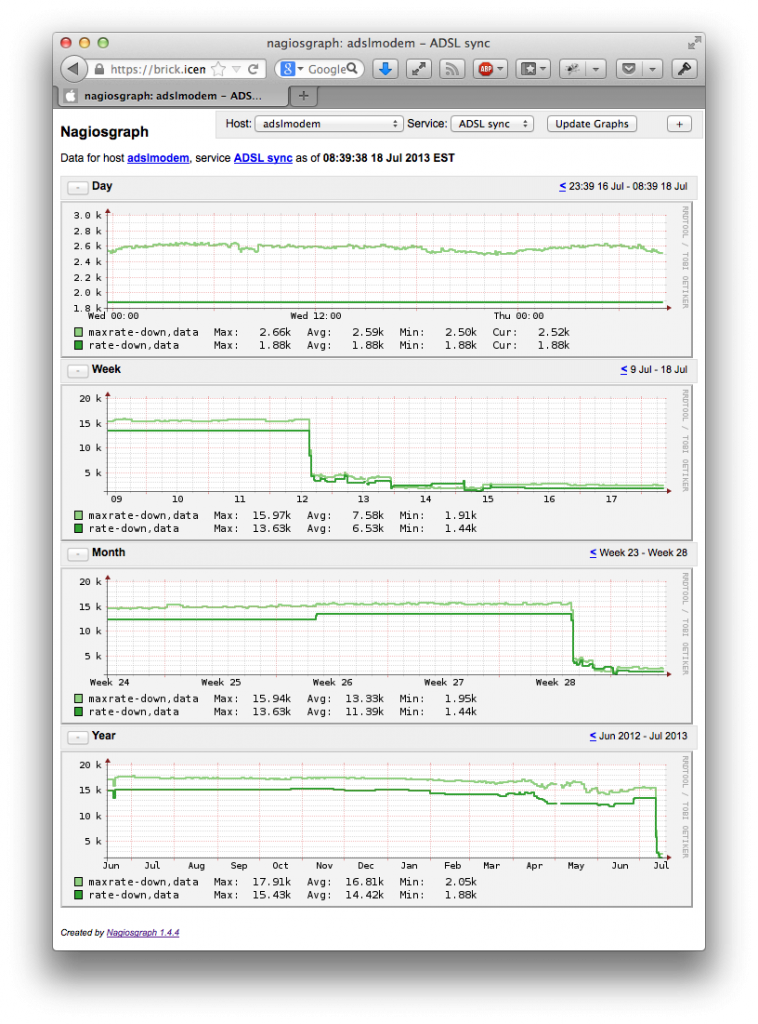Click the fullscreen arrows toolbar icon
Image resolution: width=758 pixels, height=1024 pixels.
pos(419,69)
